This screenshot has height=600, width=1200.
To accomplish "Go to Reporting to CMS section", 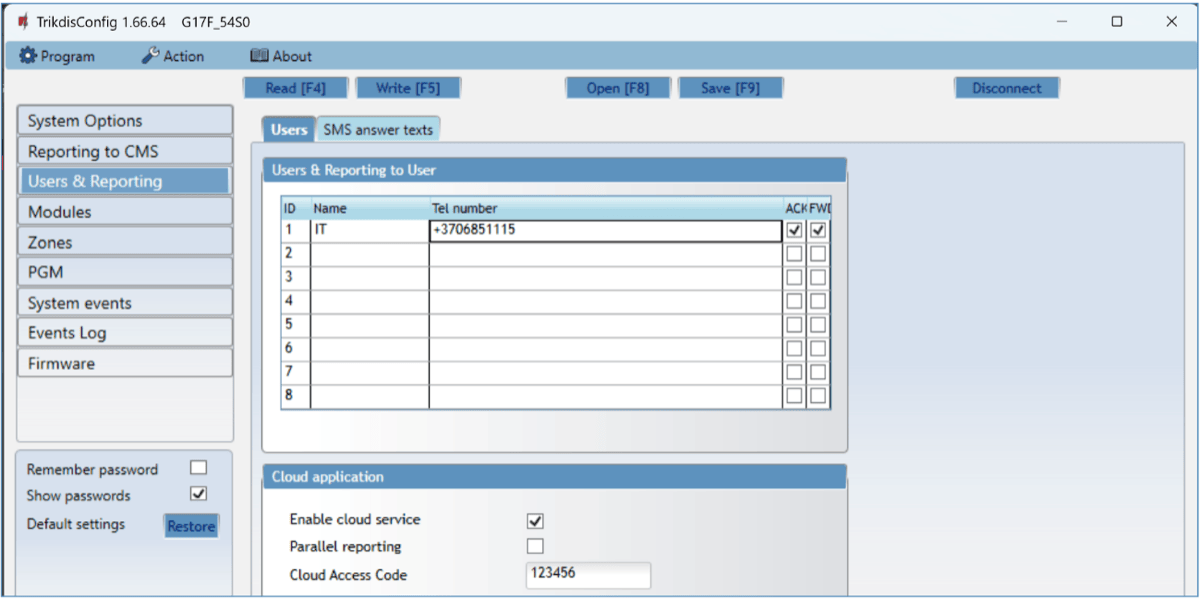I will point(124,152).
